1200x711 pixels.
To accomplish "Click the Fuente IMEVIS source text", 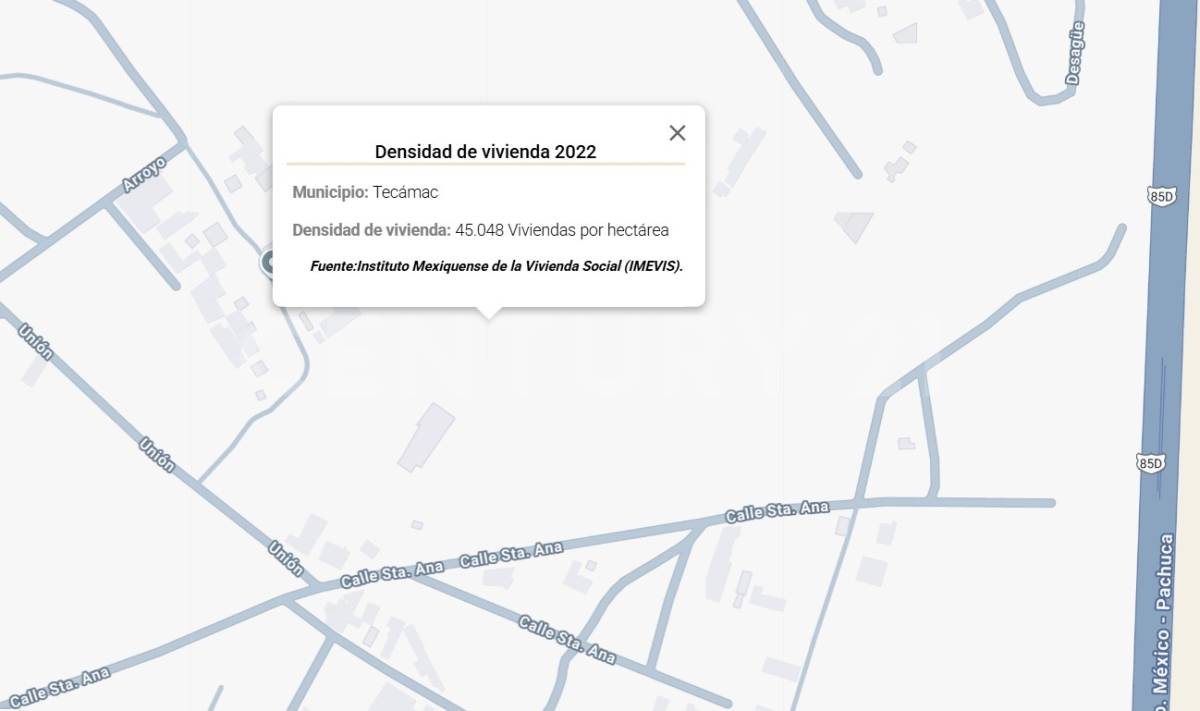I will pyautogui.click(x=496, y=267).
